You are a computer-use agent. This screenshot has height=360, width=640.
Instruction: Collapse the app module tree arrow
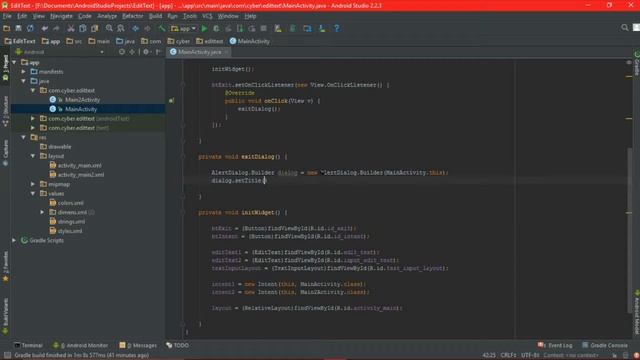15,62
